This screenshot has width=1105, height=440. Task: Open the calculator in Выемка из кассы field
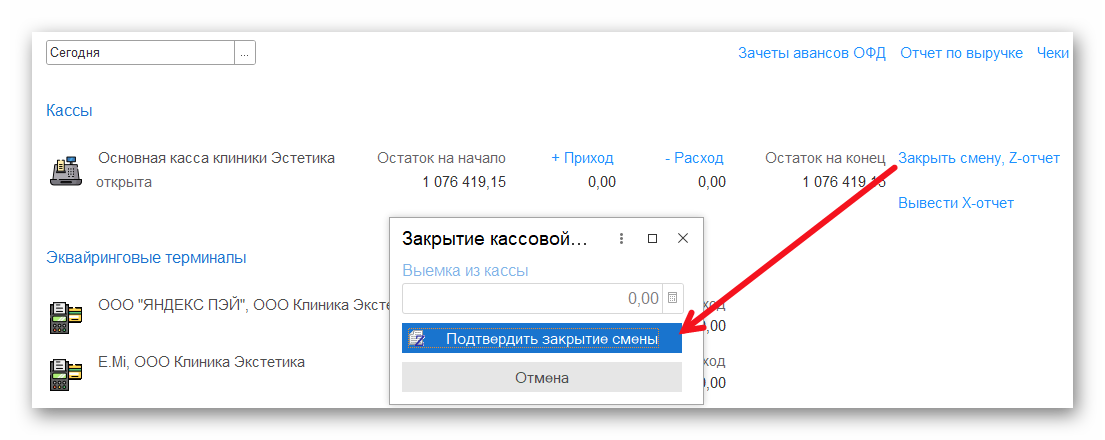(672, 298)
